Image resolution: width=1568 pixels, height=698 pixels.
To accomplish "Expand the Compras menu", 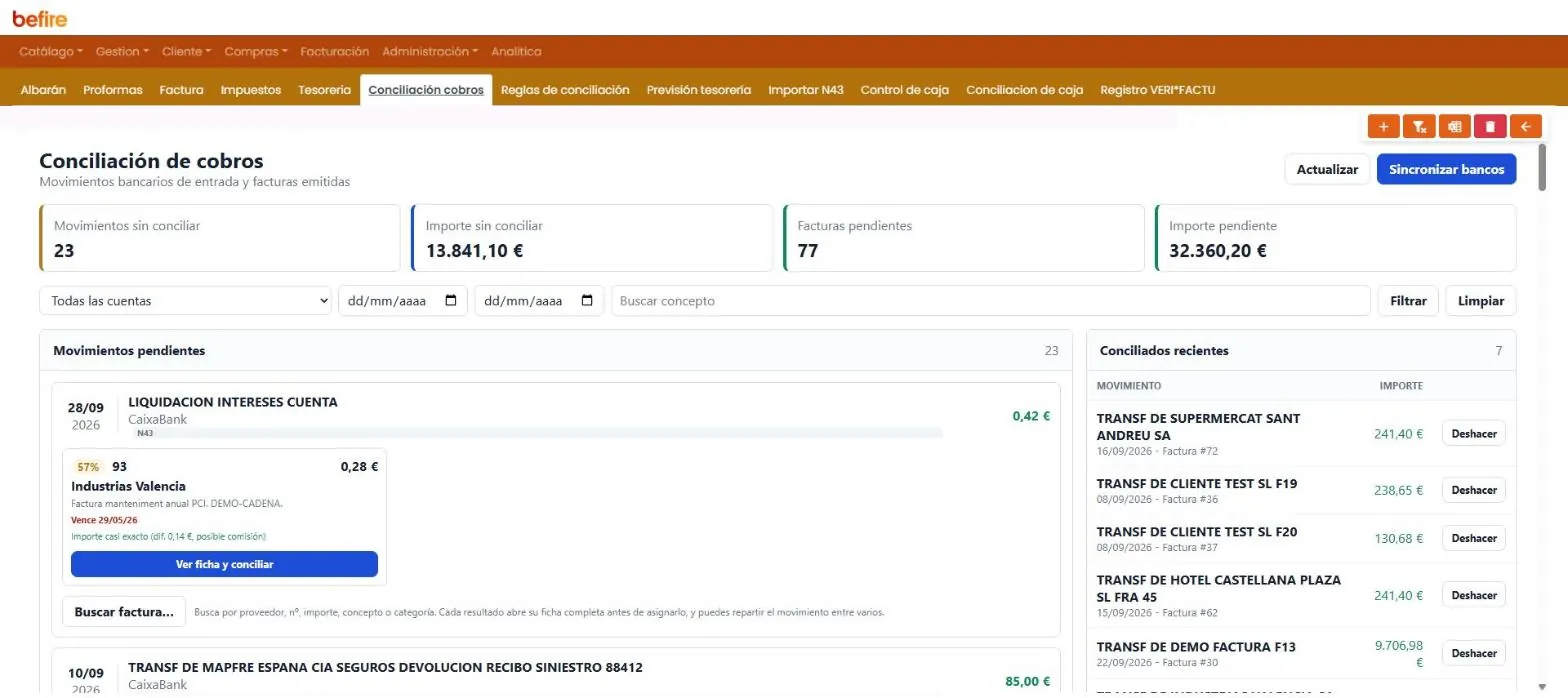I will point(256,51).
